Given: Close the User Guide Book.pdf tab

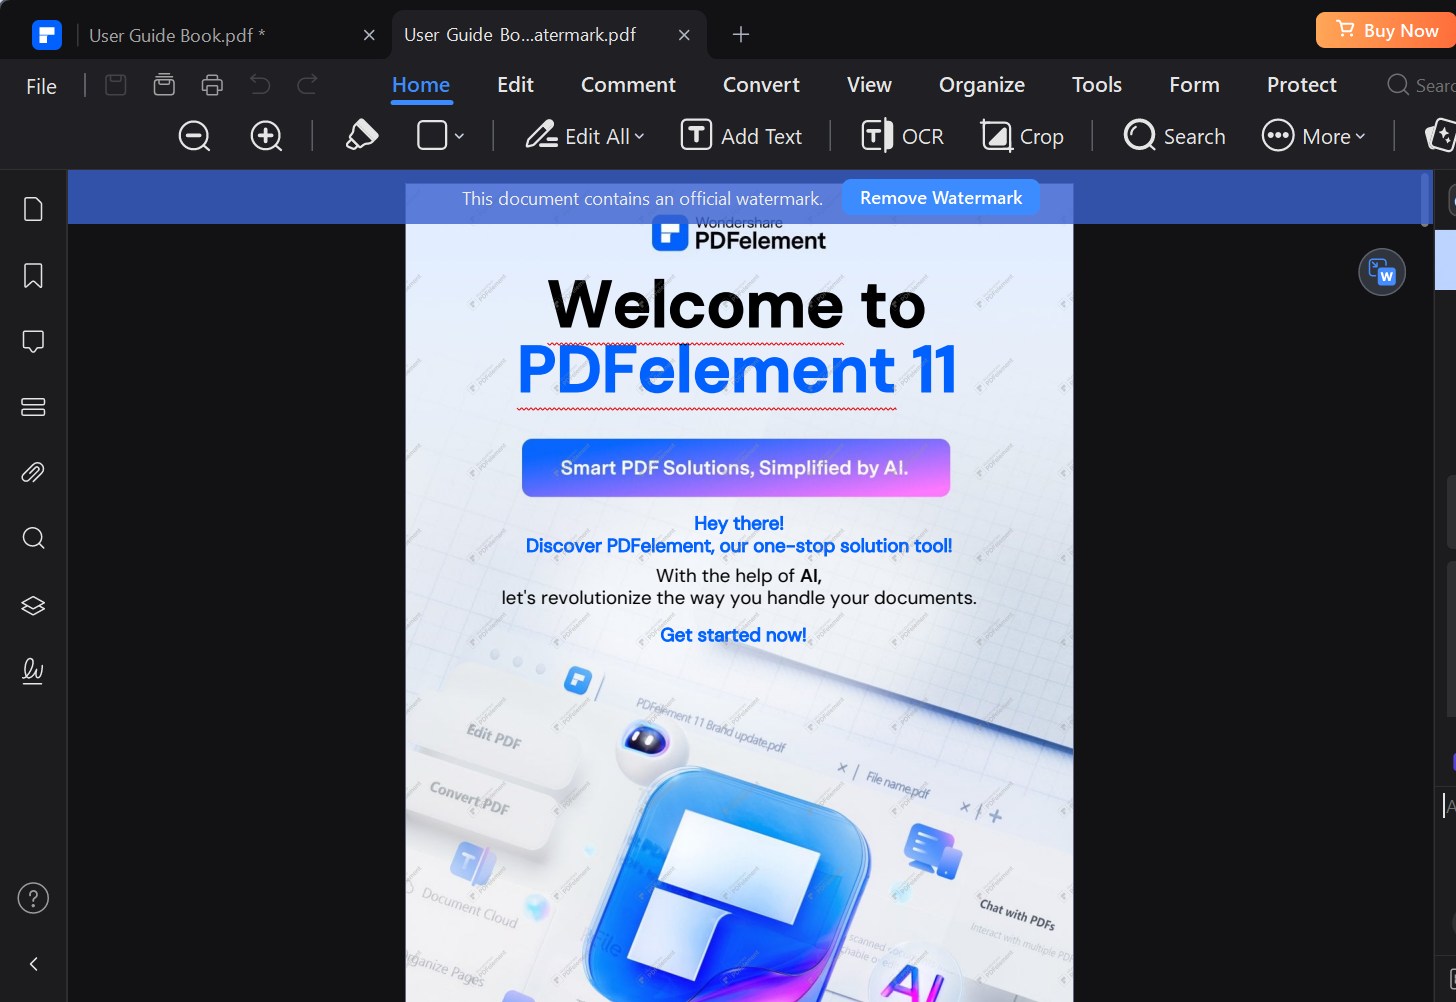Looking at the screenshot, I should pyautogui.click(x=369, y=35).
